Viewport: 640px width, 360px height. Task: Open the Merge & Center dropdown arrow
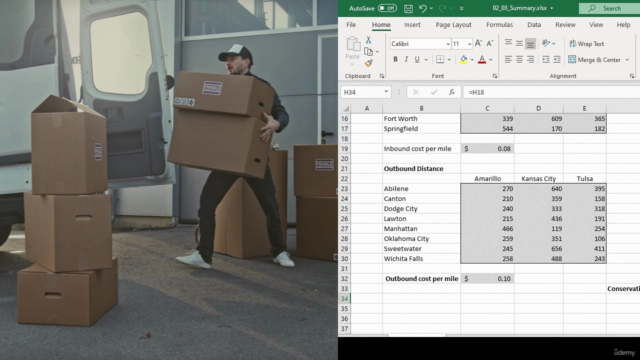[x=627, y=60]
